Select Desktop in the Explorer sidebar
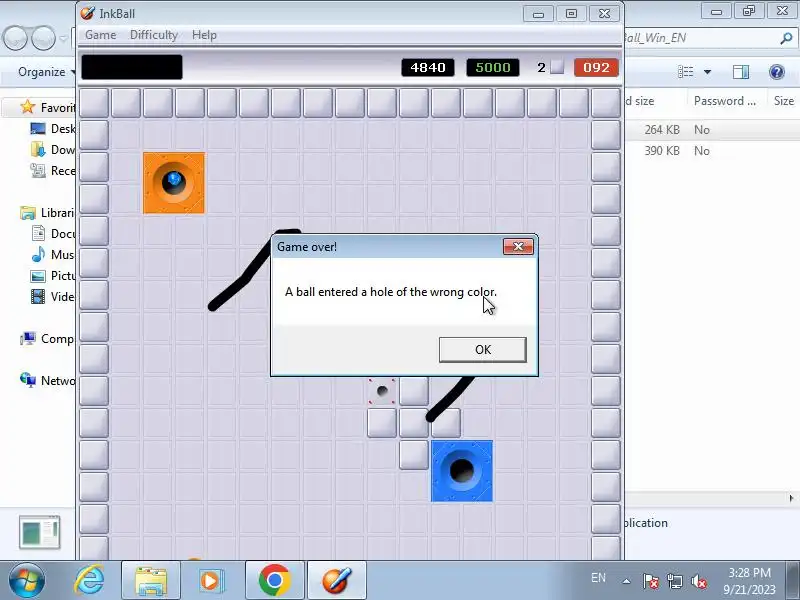Viewport: 800px width, 600px height. click(x=53, y=129)
